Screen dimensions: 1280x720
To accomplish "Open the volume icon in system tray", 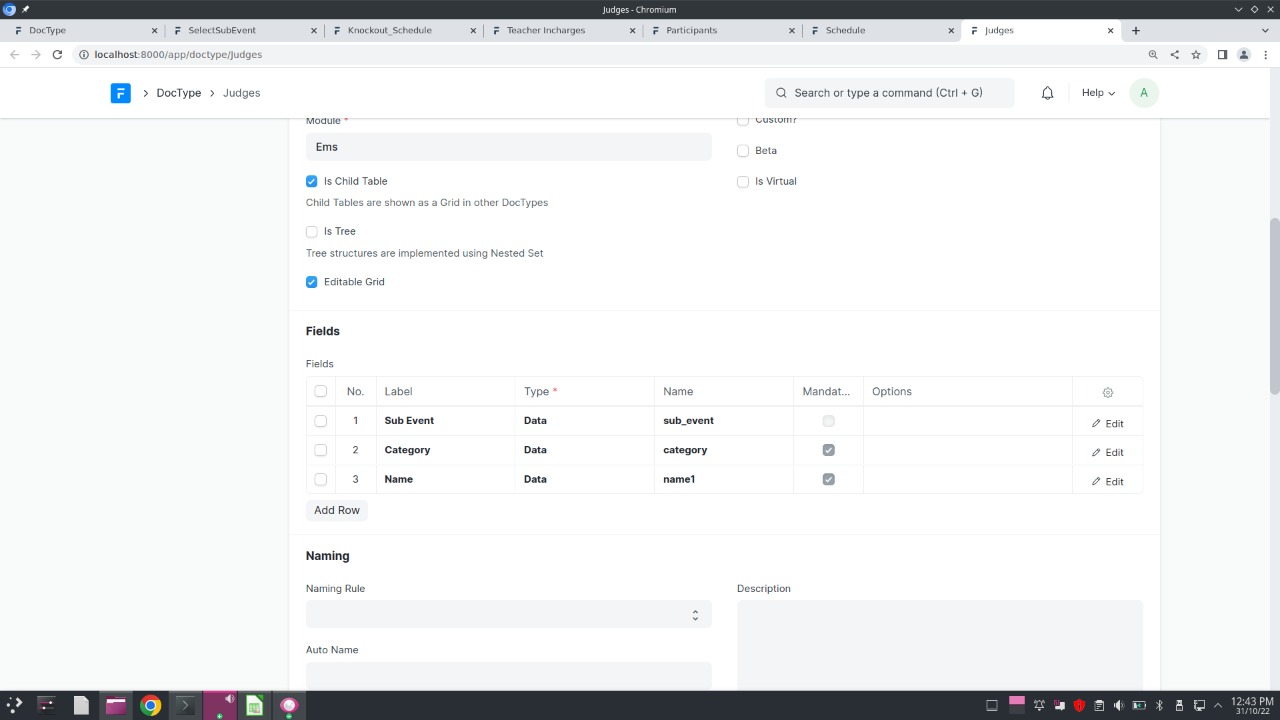I will pyautogui.click(x=1119, y=705).
